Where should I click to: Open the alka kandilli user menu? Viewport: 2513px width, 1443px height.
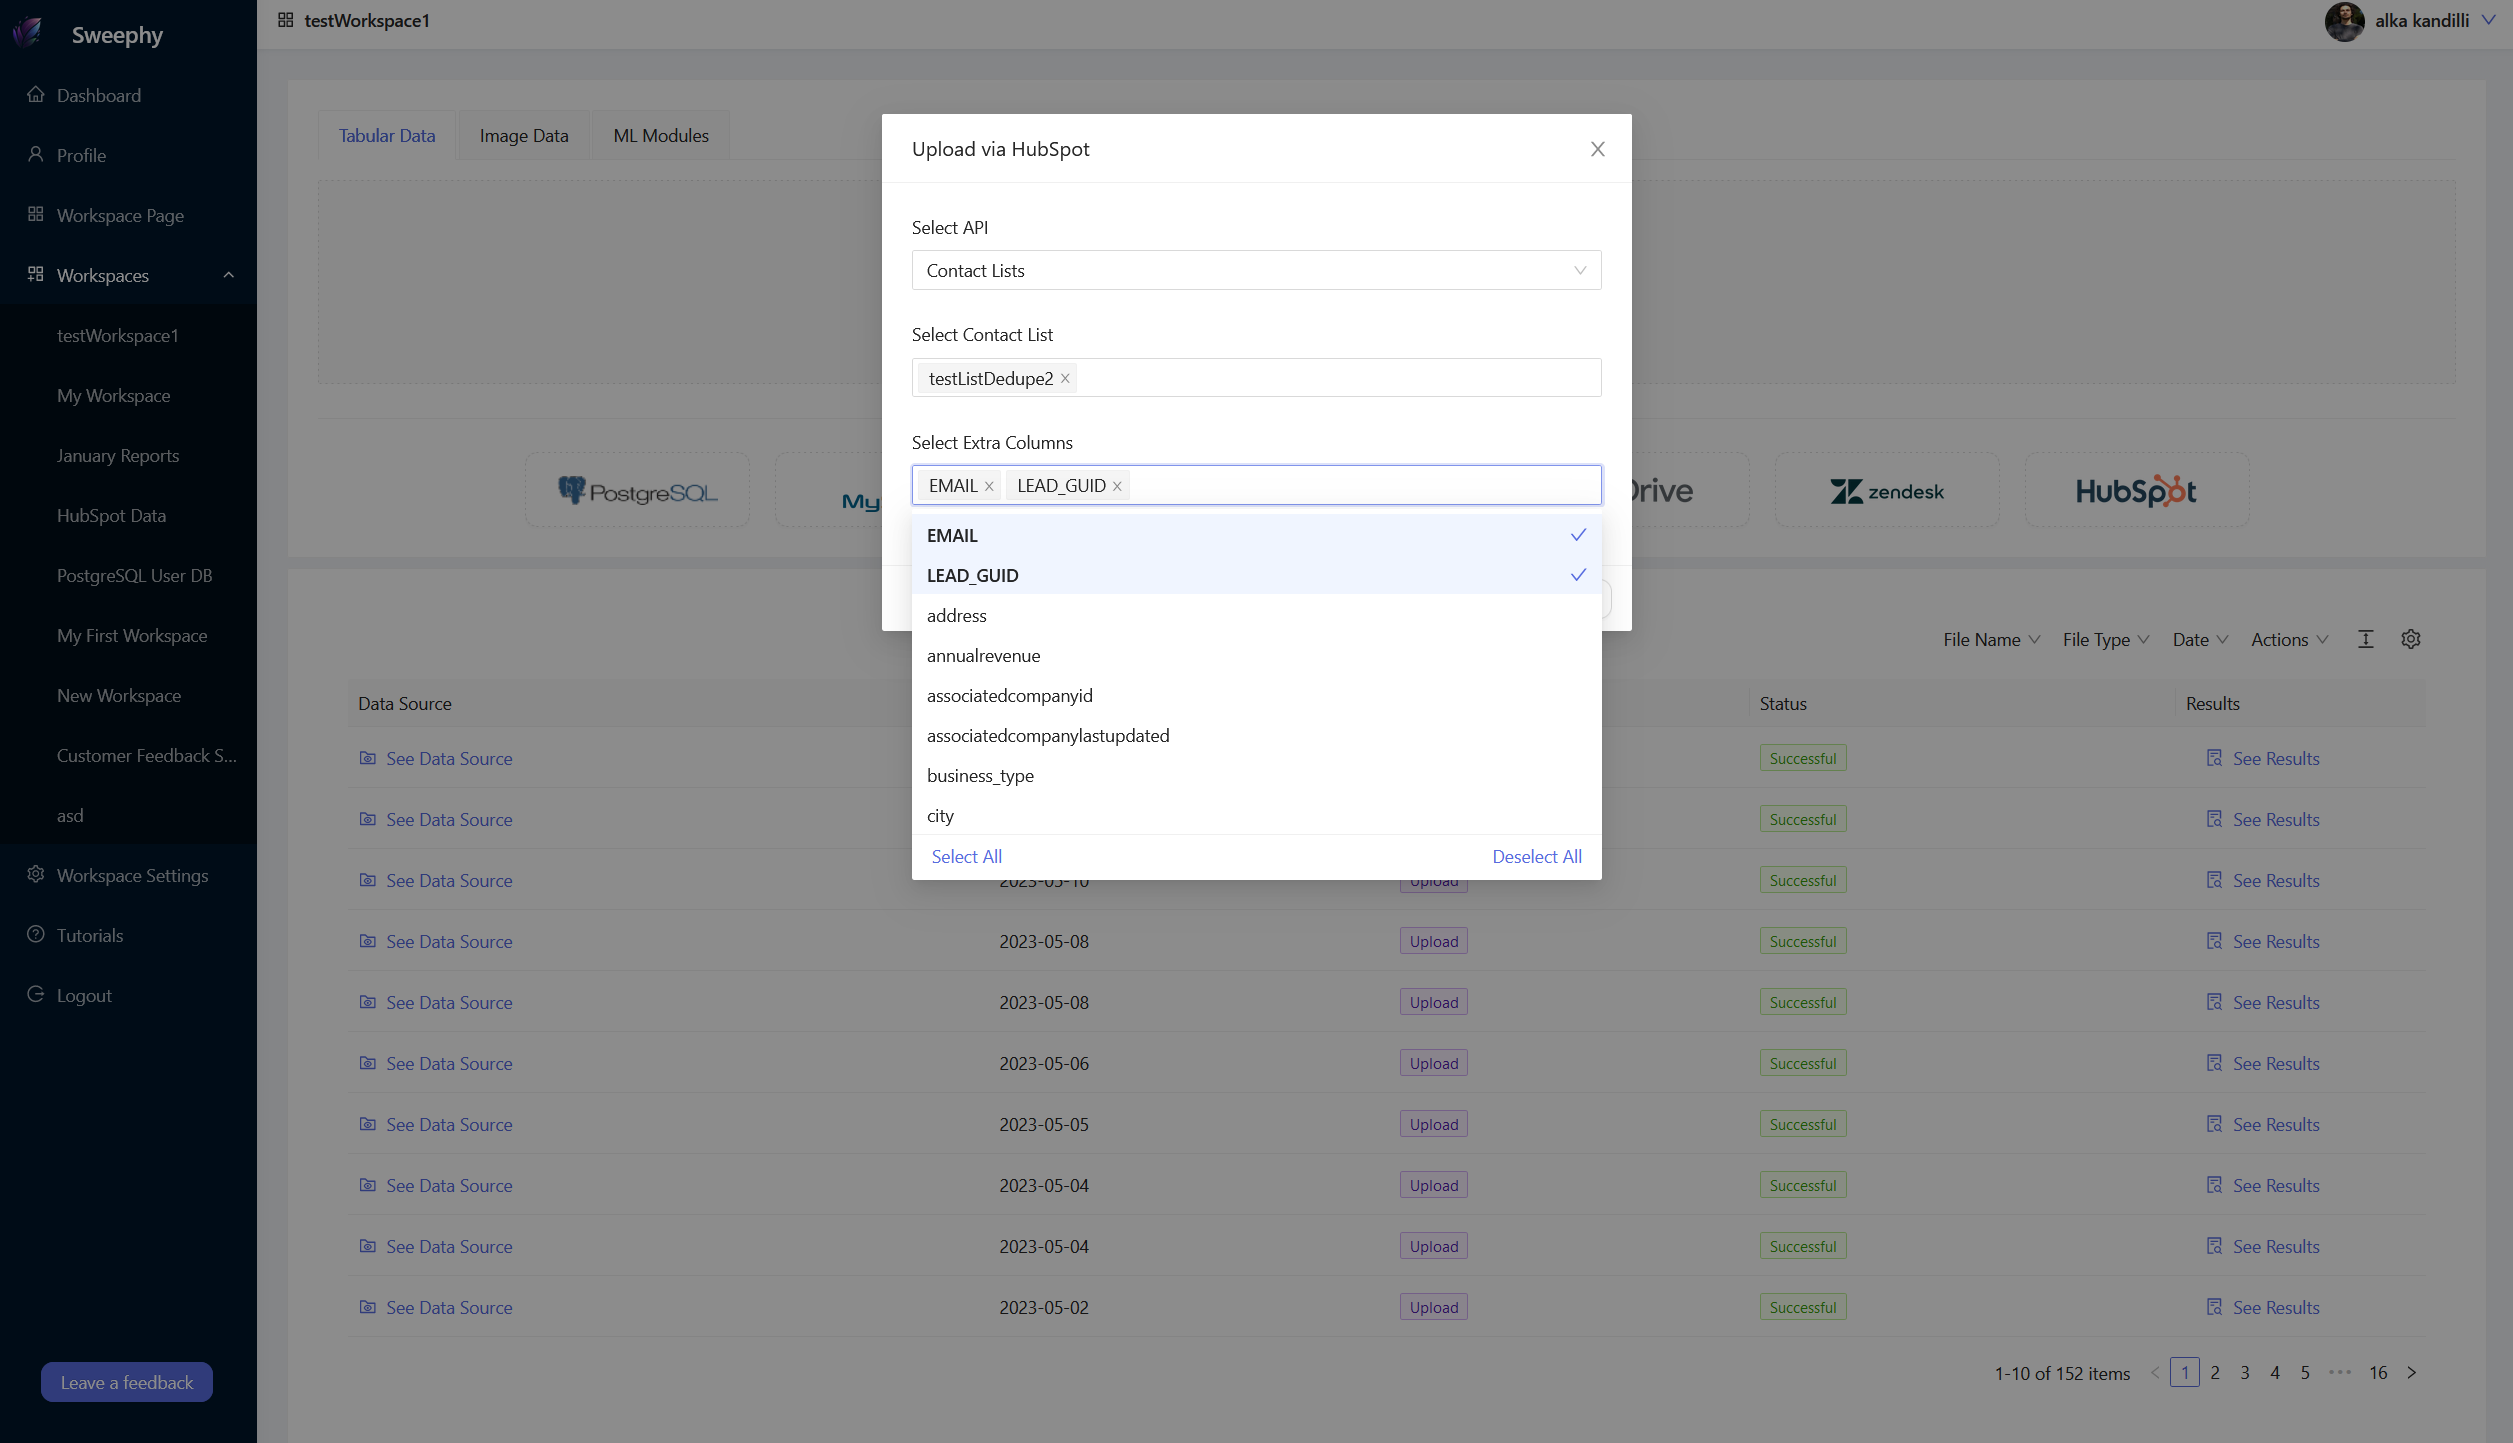(x=2420, y=20)
